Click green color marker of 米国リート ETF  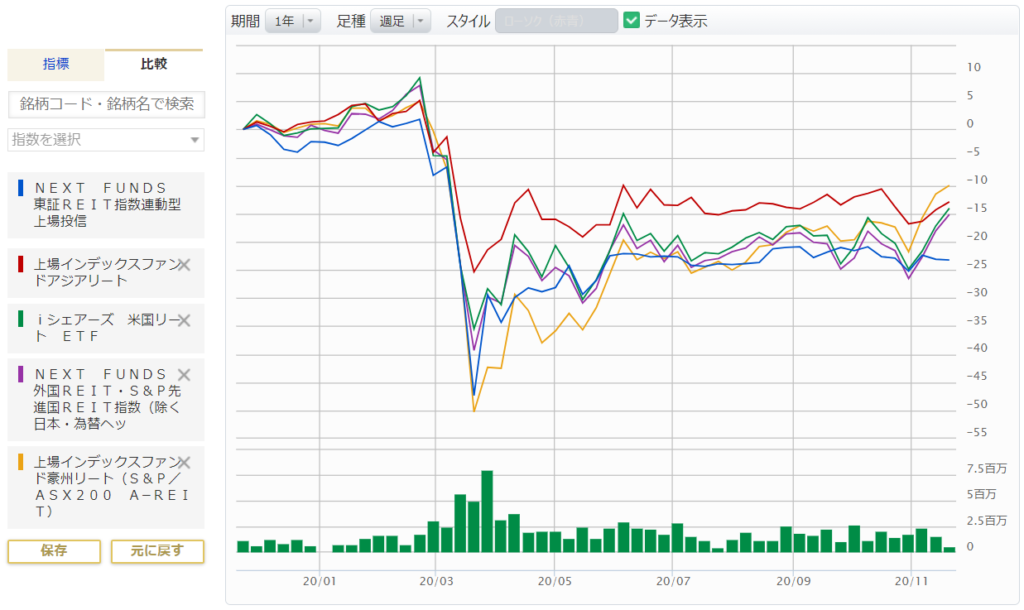point(21,319)
